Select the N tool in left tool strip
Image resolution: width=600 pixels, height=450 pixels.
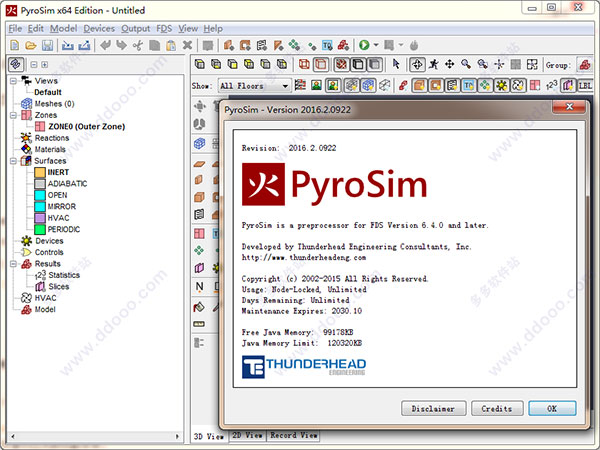(199, 286)
